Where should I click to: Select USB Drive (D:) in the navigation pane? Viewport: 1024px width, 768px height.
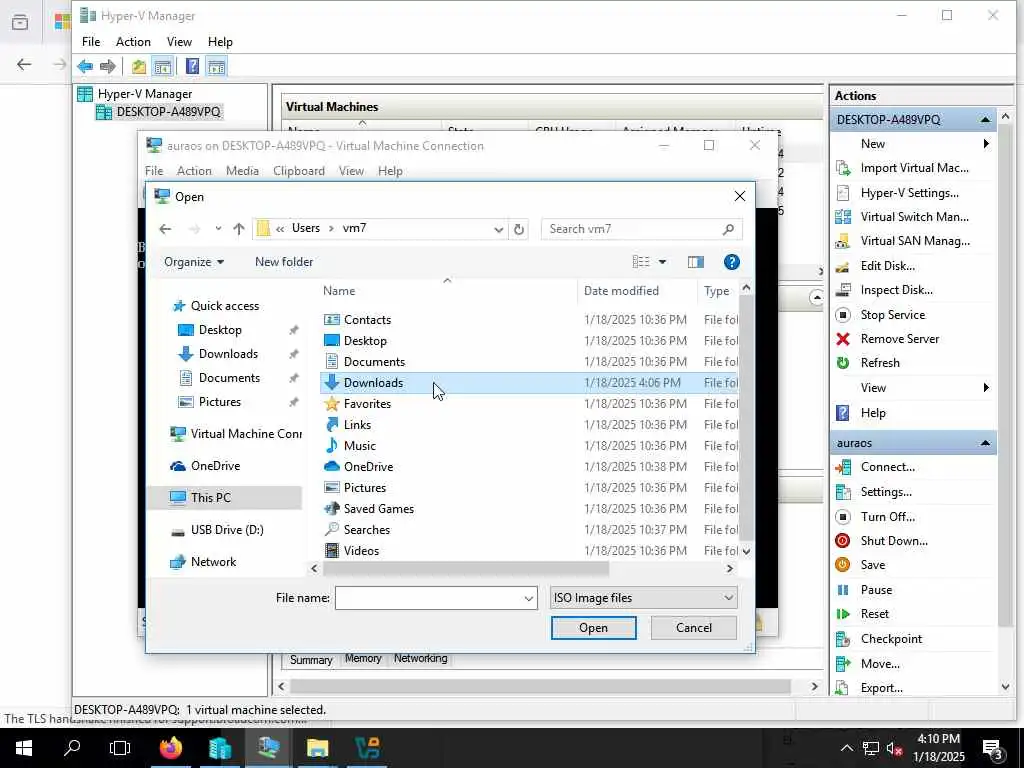(x=226, y=530)
